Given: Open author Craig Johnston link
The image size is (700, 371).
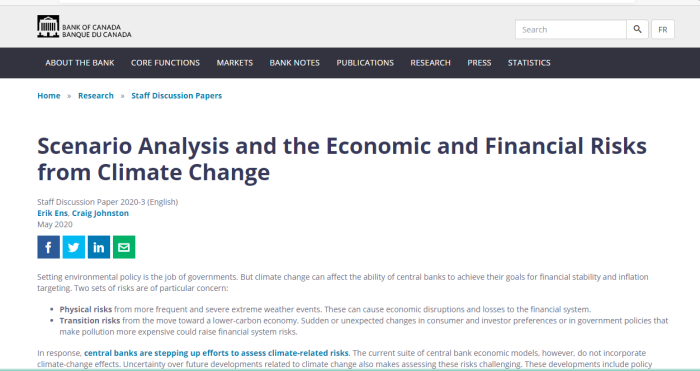Looking at the screenshot, I should [100, 213].
